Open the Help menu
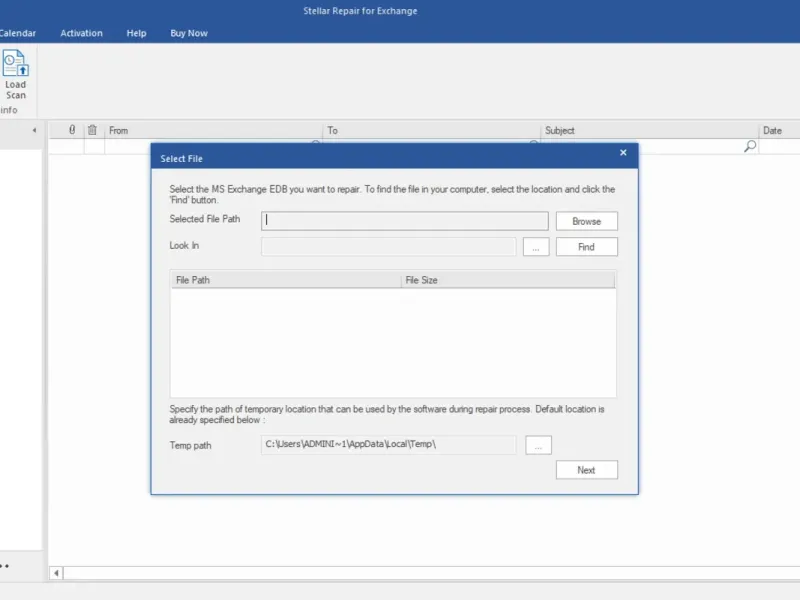 (x=136, y=33)
